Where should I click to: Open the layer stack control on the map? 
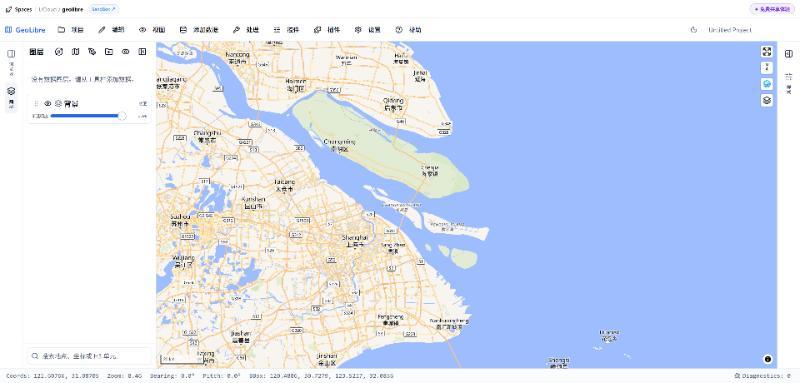766,100
